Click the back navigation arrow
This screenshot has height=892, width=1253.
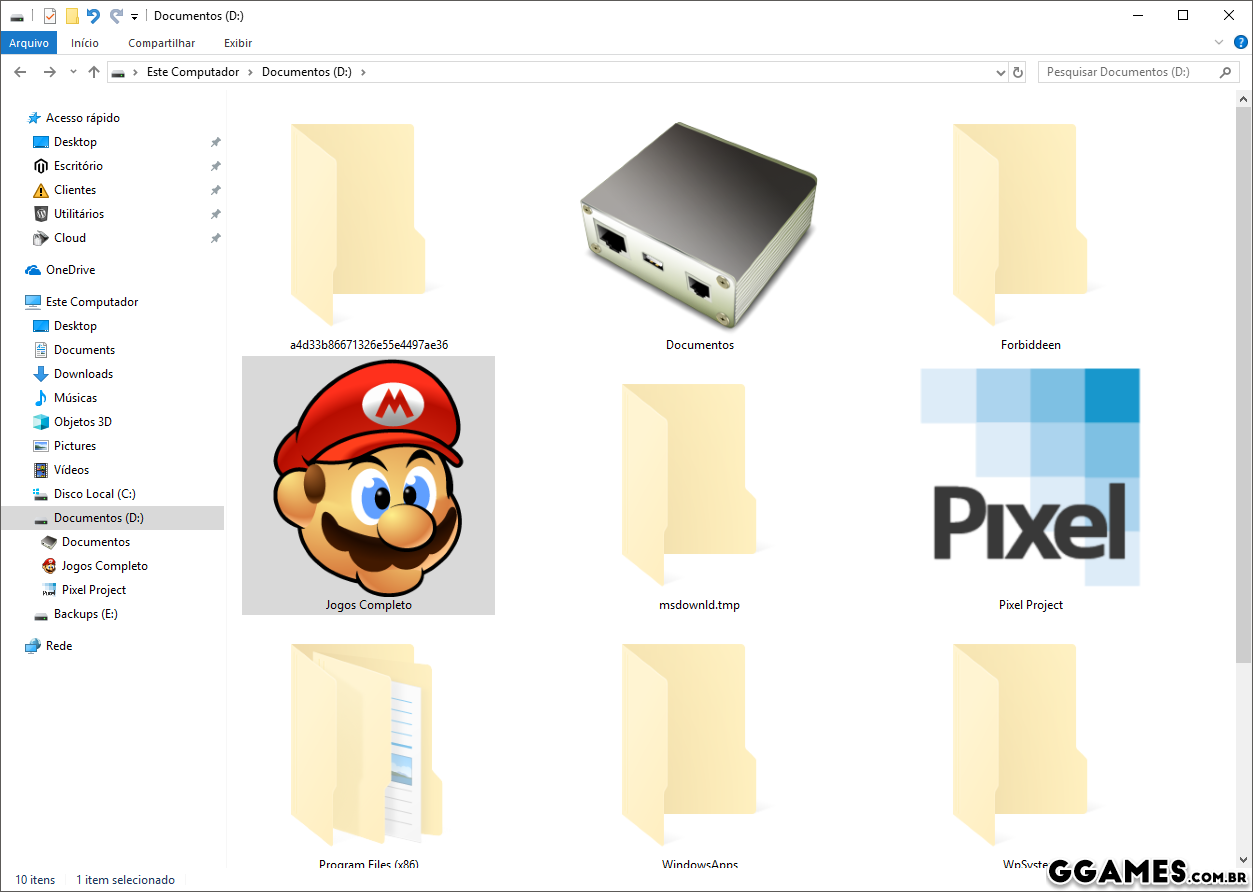[x=20, y=72]
